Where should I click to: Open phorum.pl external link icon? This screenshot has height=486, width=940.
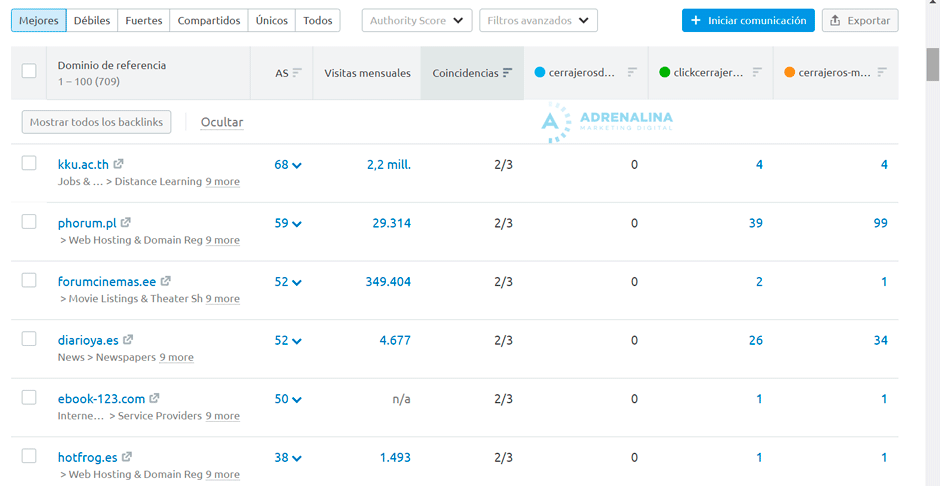[125, 222]
